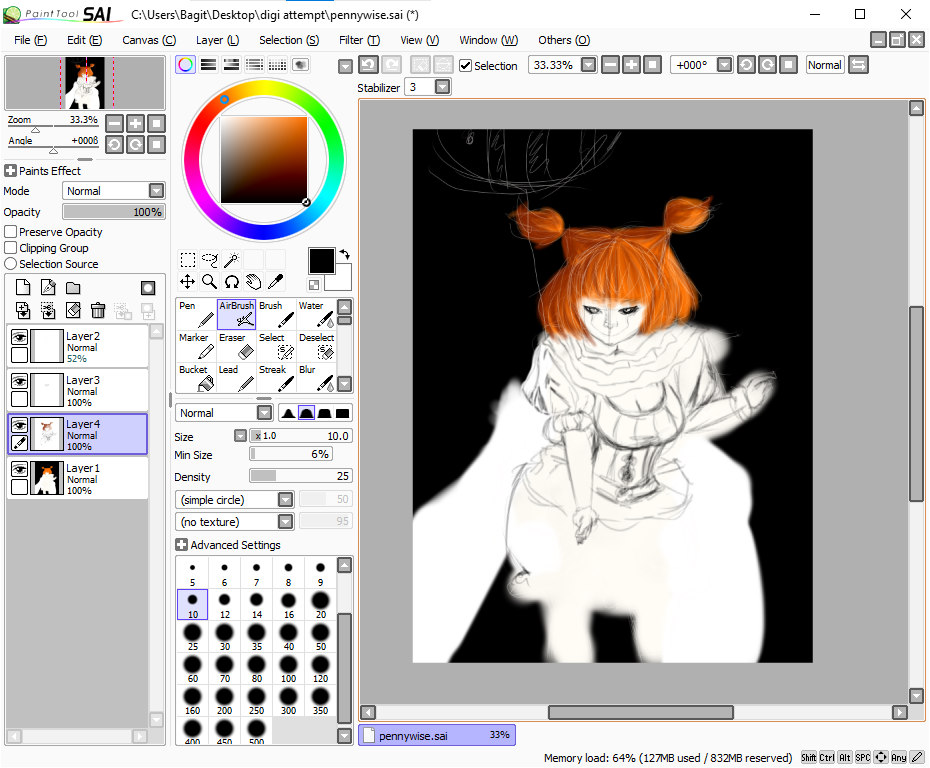Activate the move tool
This screenshot has width=930, height=768.
coord(187,282)
